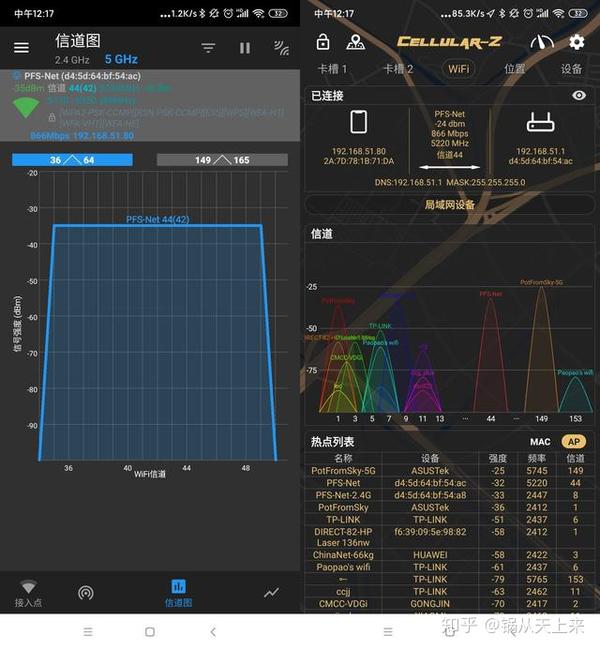The height and width of the screenshot is (650, 600).
Task: Tap the recents button in right screenshot
Action: point(388,632)
